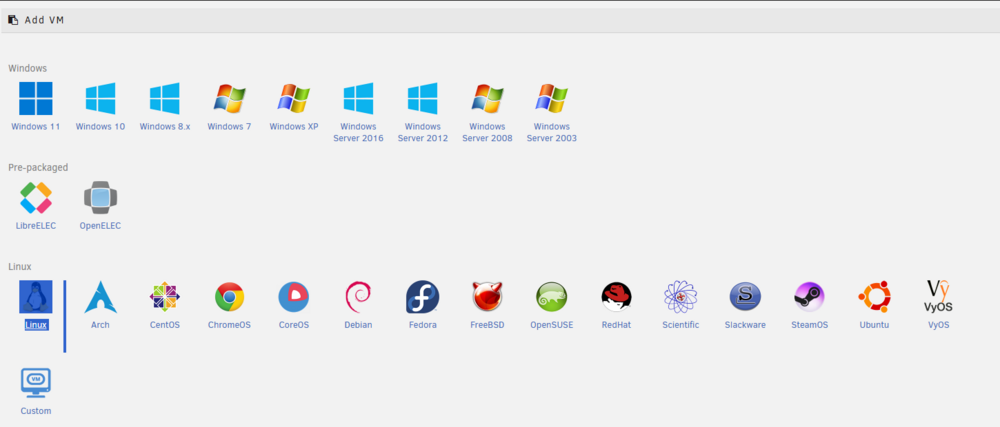Click the Windows 10 text link
Viewport: 1000px width, 427px height.
[x=100, y=126]
